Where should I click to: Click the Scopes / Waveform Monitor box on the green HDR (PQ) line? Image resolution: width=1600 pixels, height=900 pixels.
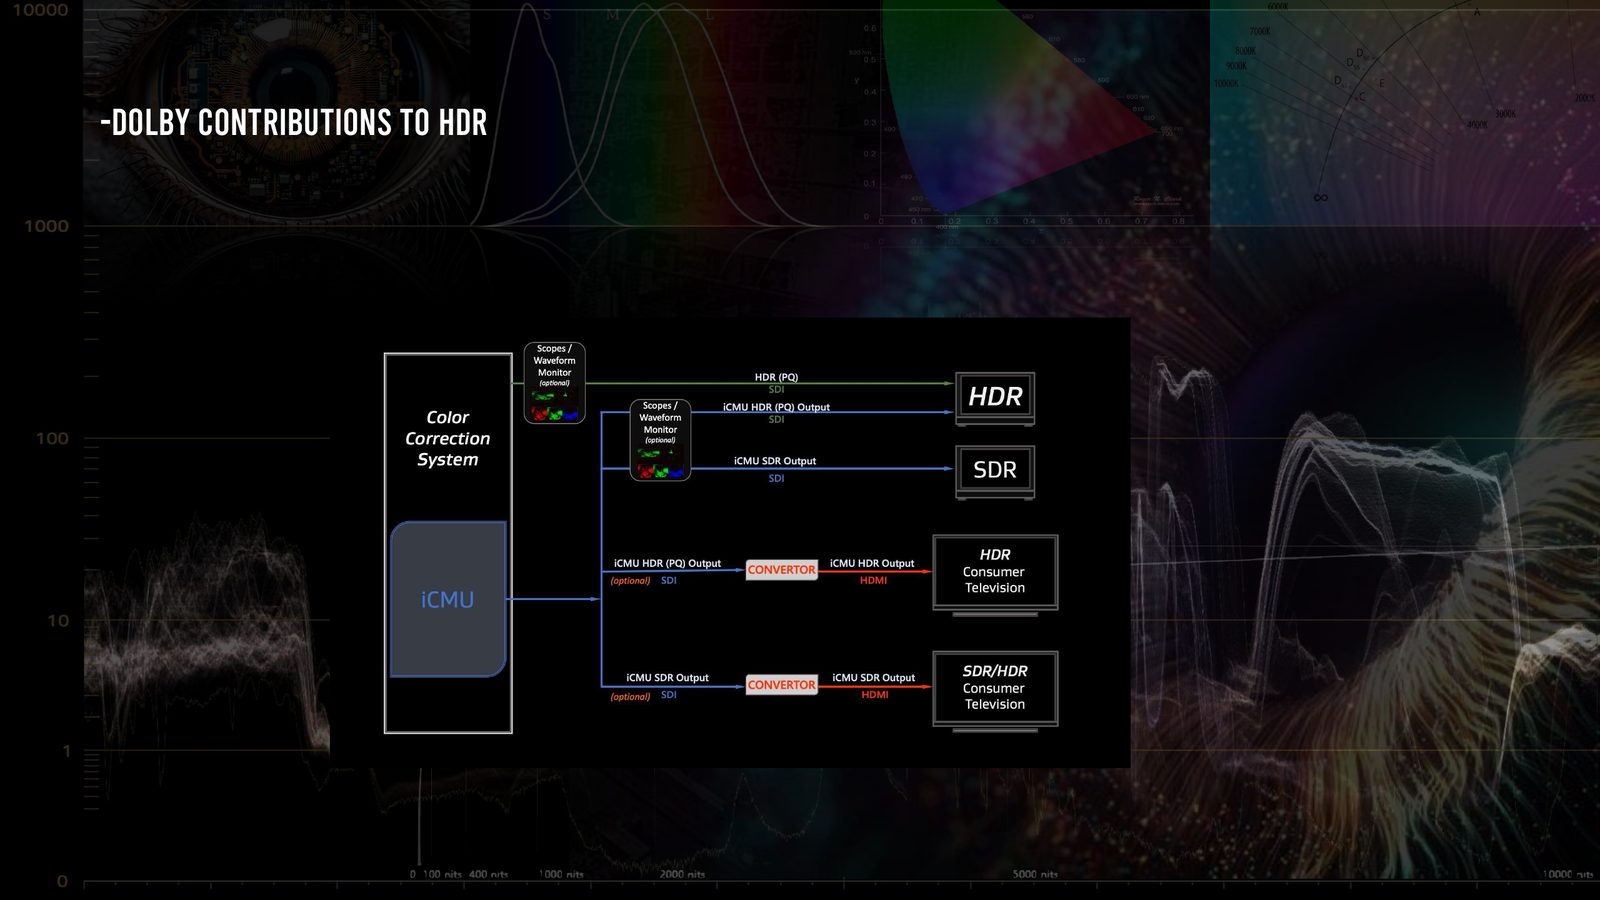coord(554,383)
